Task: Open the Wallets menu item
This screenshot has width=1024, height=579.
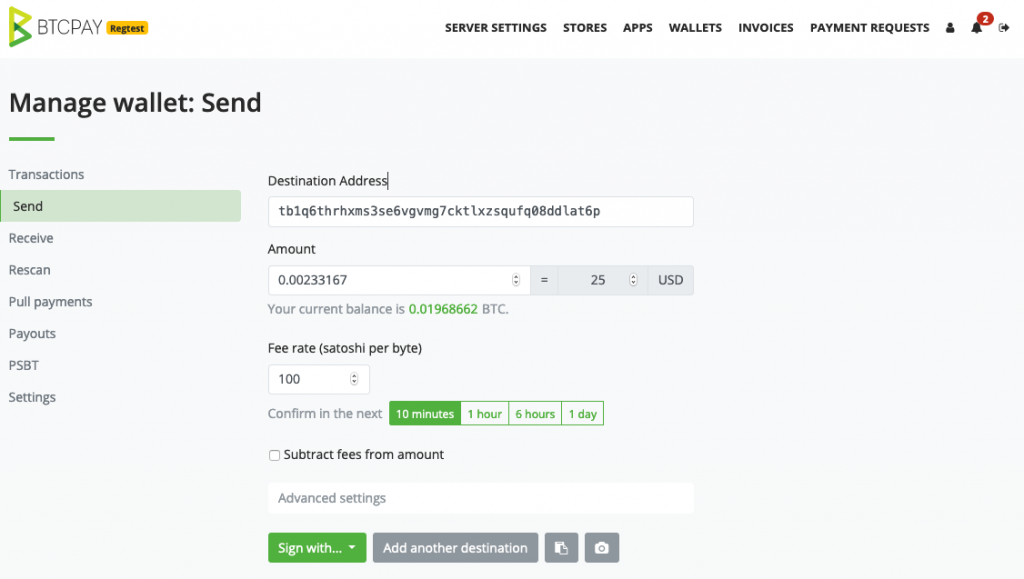Action: coord(695,27)
